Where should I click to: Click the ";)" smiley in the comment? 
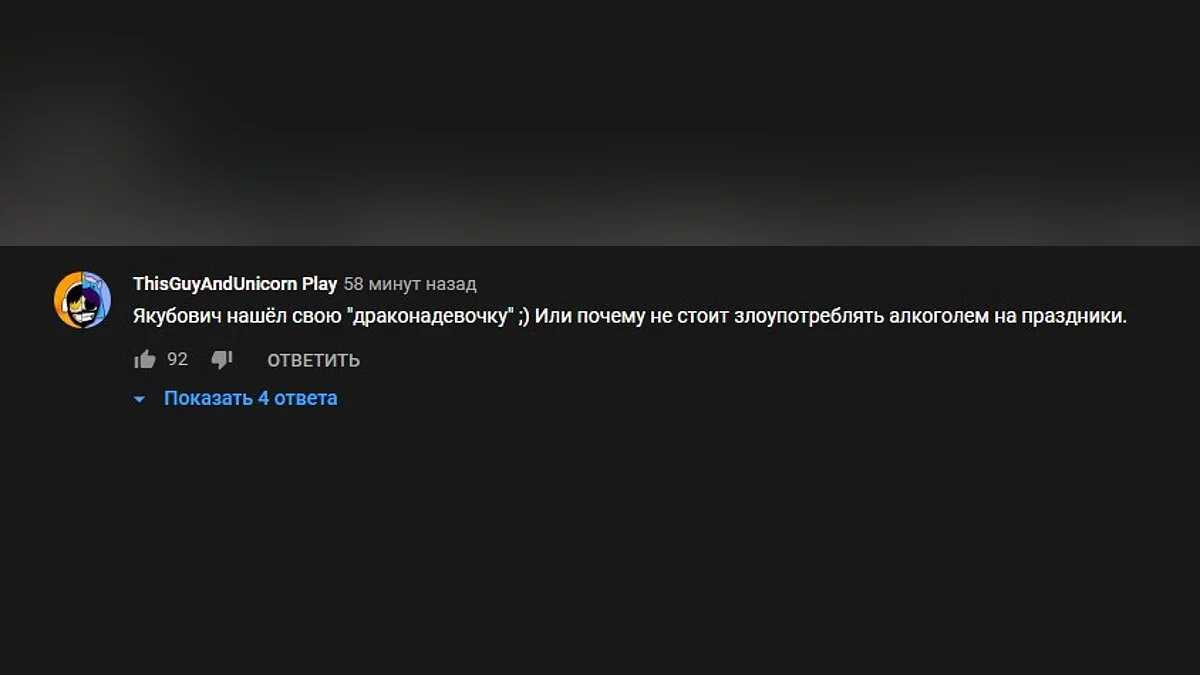[x=524, y=316]
